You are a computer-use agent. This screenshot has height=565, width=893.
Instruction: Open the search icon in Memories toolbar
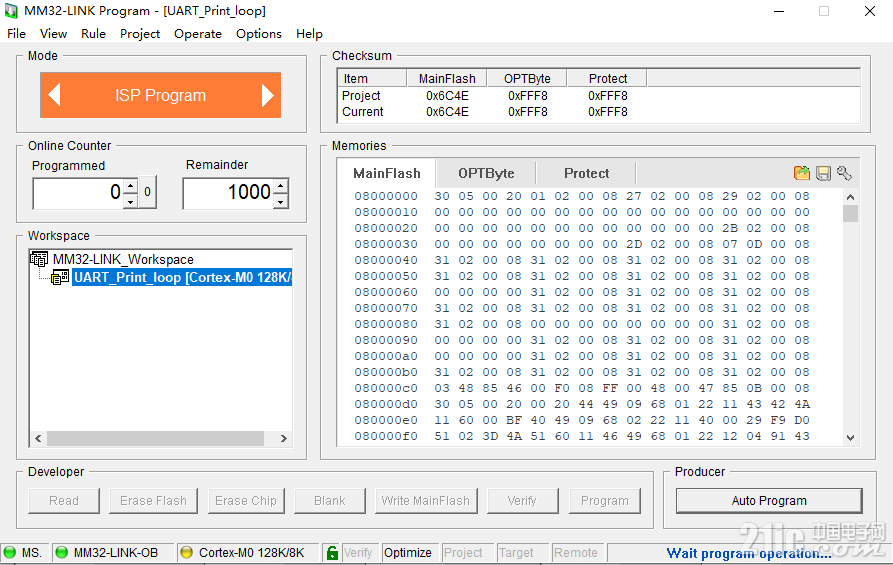844,173
